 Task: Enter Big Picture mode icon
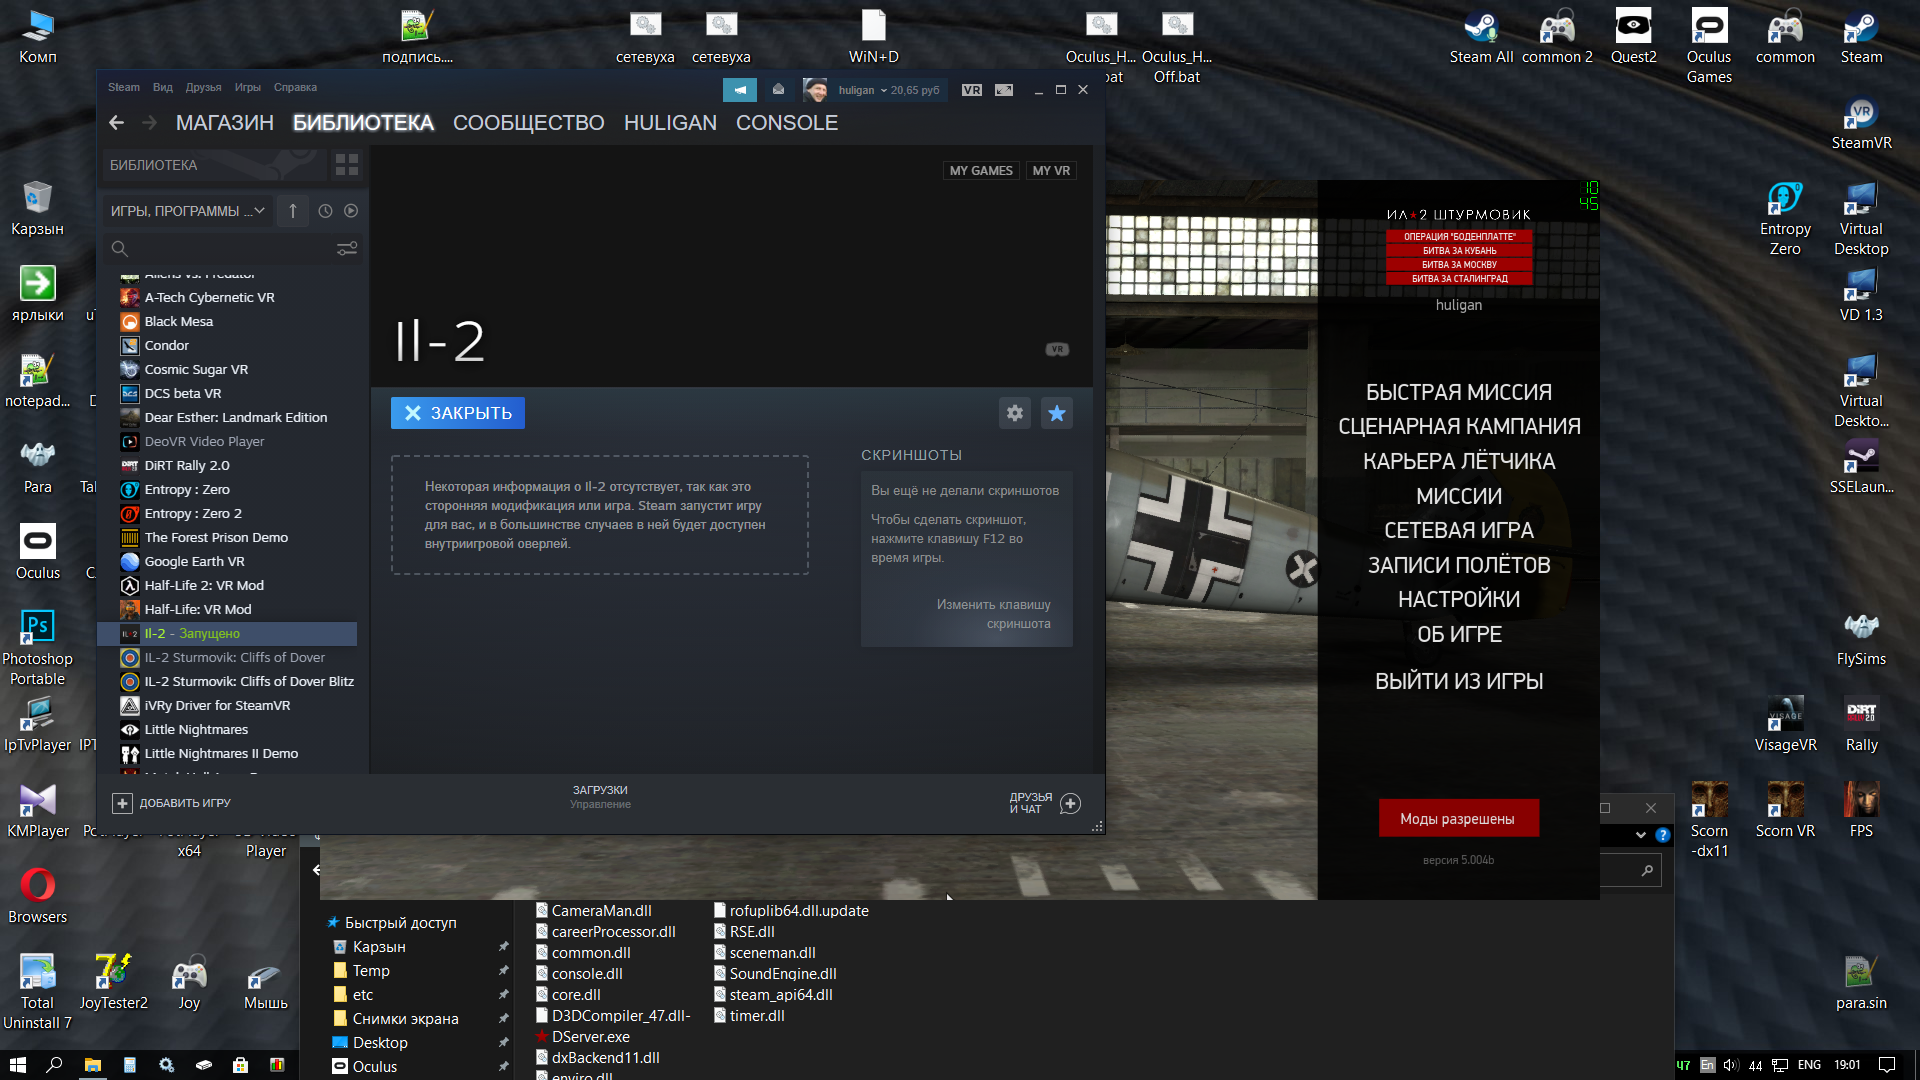coord(1004,90)
